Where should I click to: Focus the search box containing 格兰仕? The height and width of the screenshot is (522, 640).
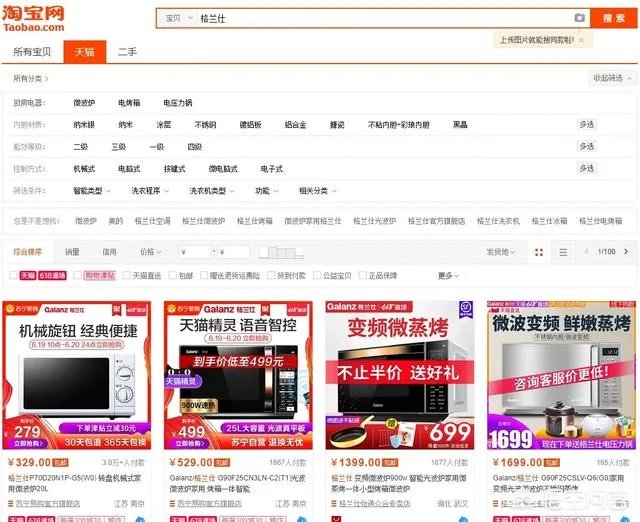[384, 18]
